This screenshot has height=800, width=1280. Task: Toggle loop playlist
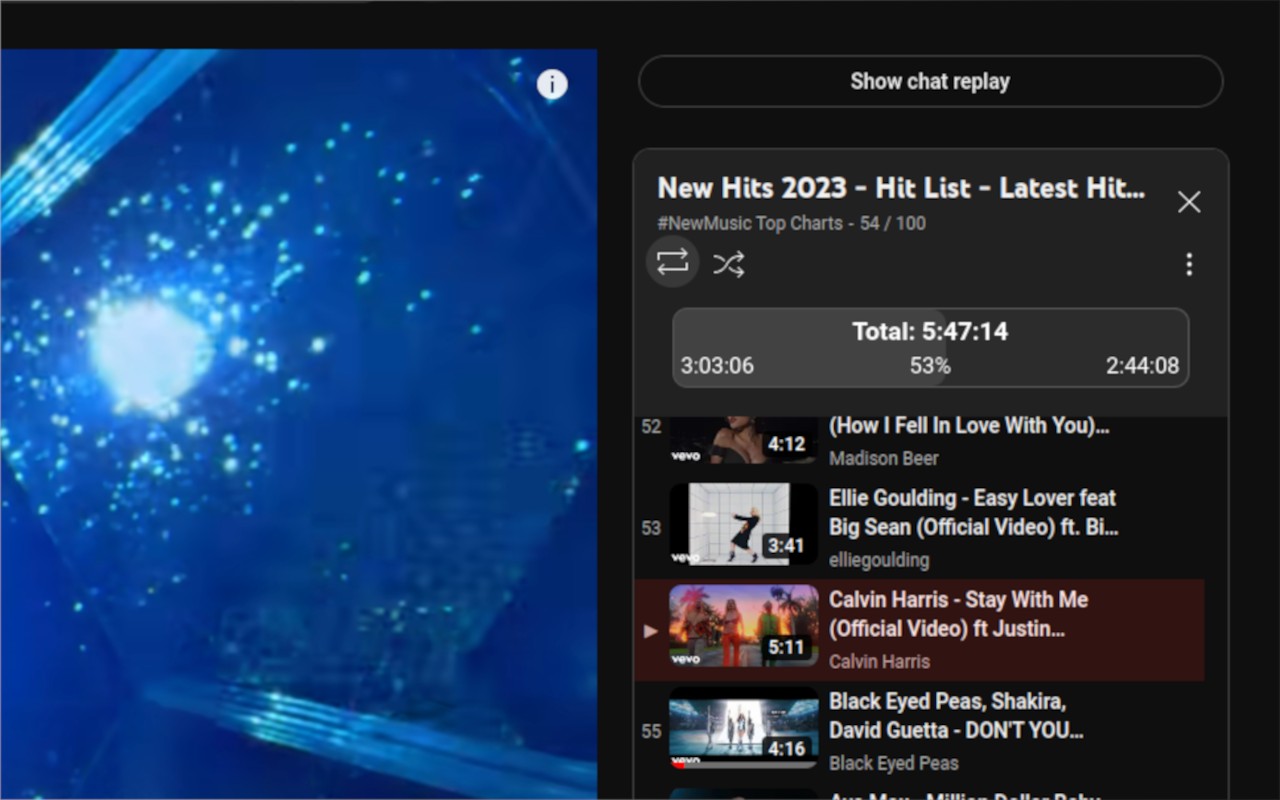click(x=672, y=262)
